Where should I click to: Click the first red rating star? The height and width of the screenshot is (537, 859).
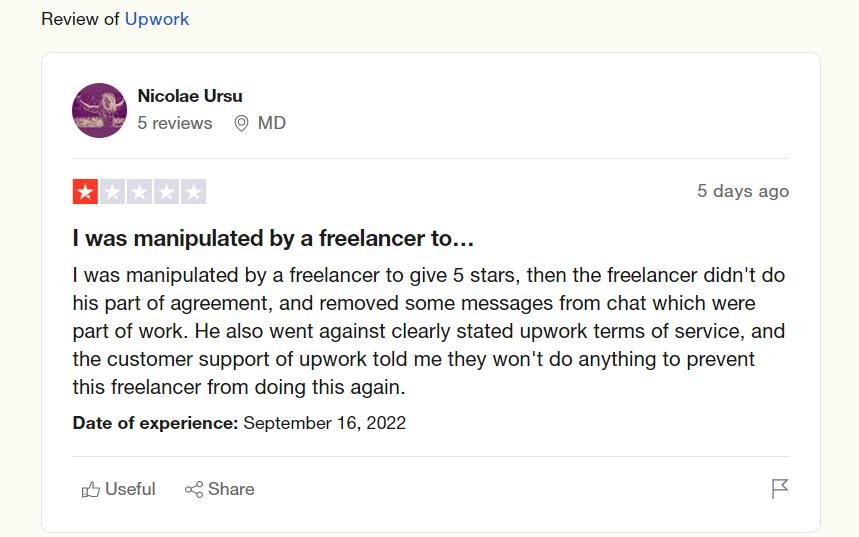coord(85,192)
